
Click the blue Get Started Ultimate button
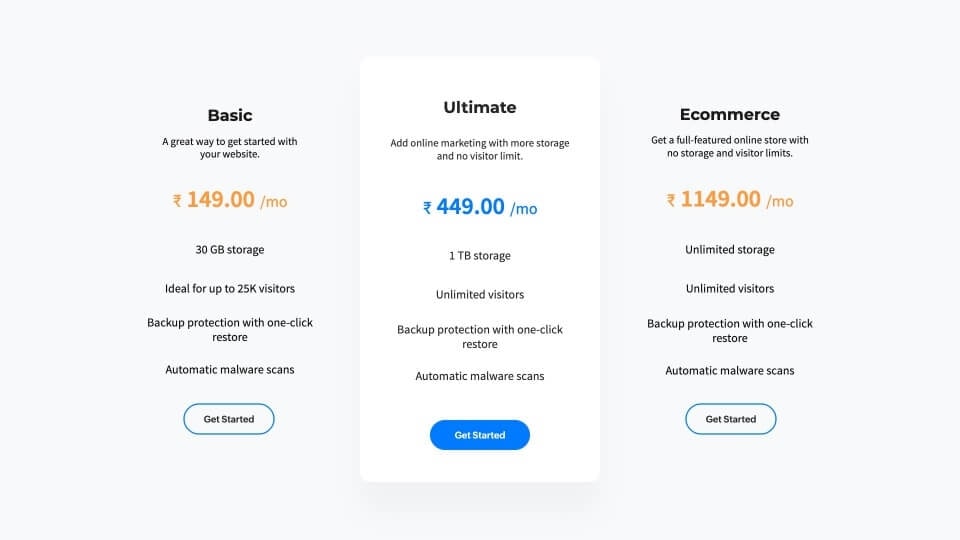point(479,435)
